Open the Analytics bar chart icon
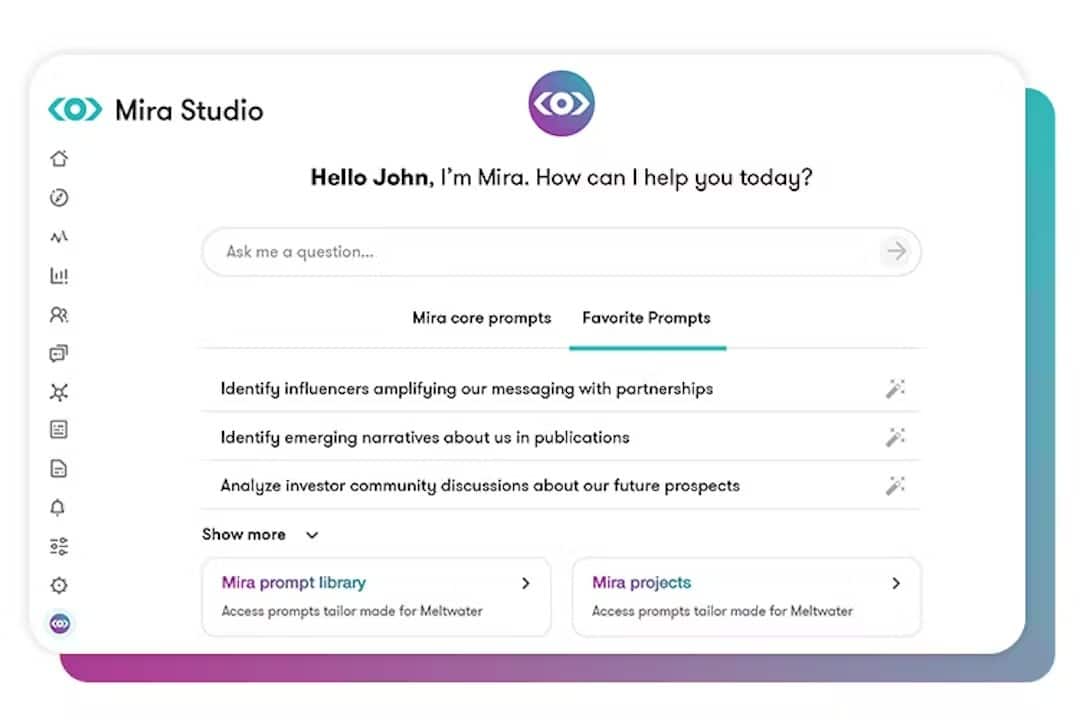1080x720 pixels. [x=59, y=276]
